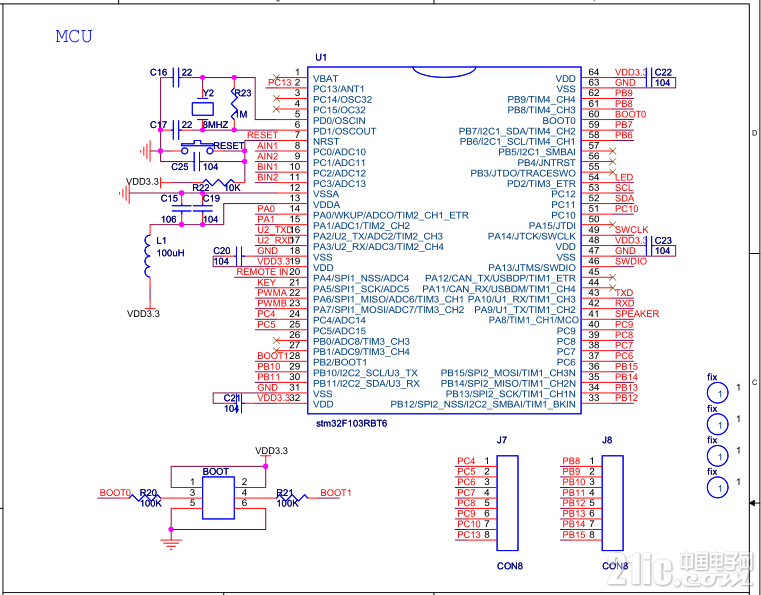Viewport: 761px width, 595px height.
Task: Select the U1 chip designator label
Action: (x=321, y=57)
